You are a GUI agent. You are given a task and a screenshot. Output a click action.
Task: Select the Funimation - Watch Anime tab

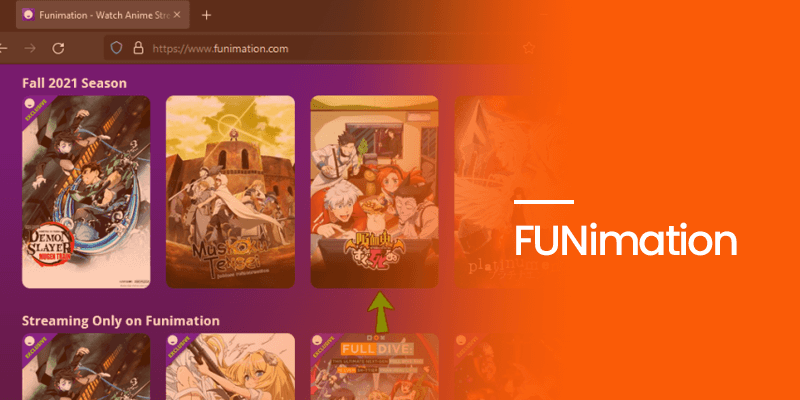pyautogui.click(x=103, y=15)
